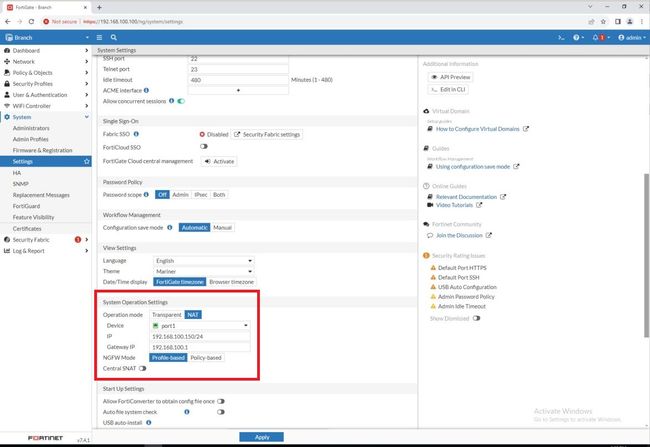Click info icon beside Configuration save mode
The width and height of the screenshot is (650, 447).
pos(170,228)
